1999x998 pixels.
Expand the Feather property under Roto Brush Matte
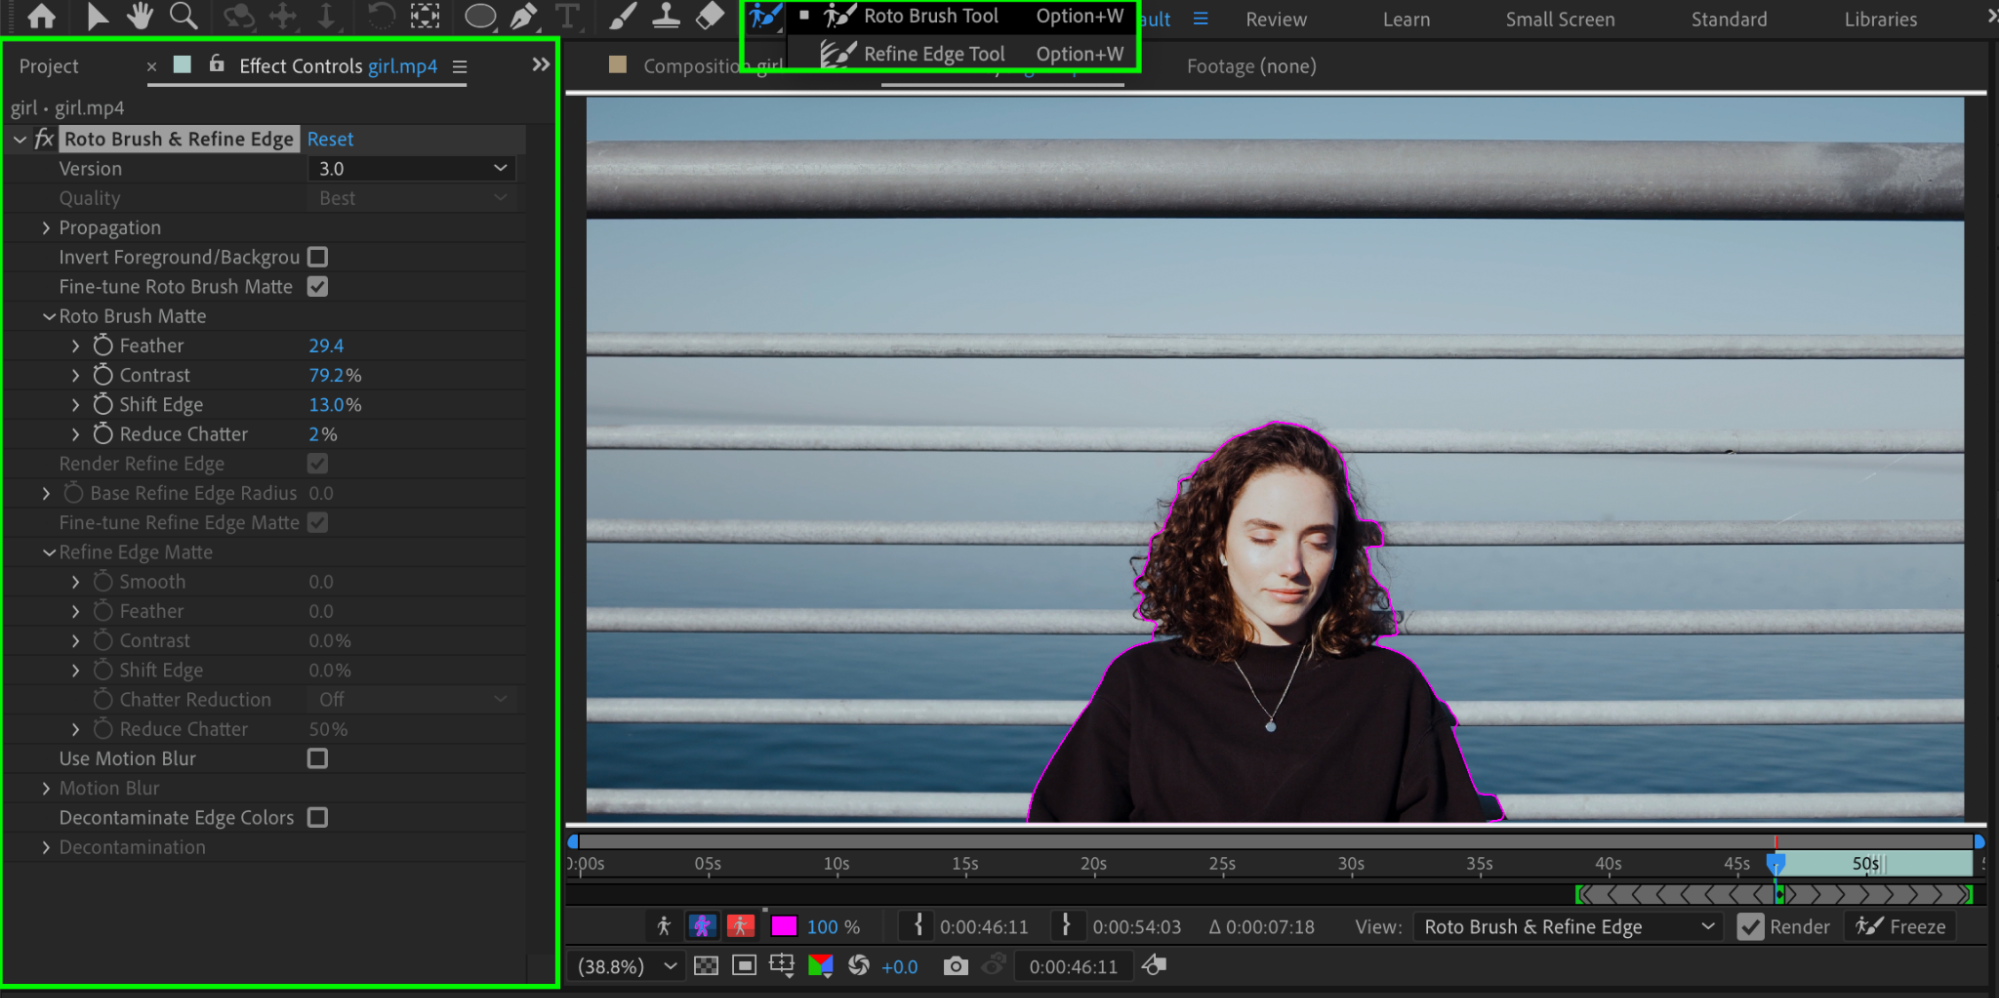76,346
